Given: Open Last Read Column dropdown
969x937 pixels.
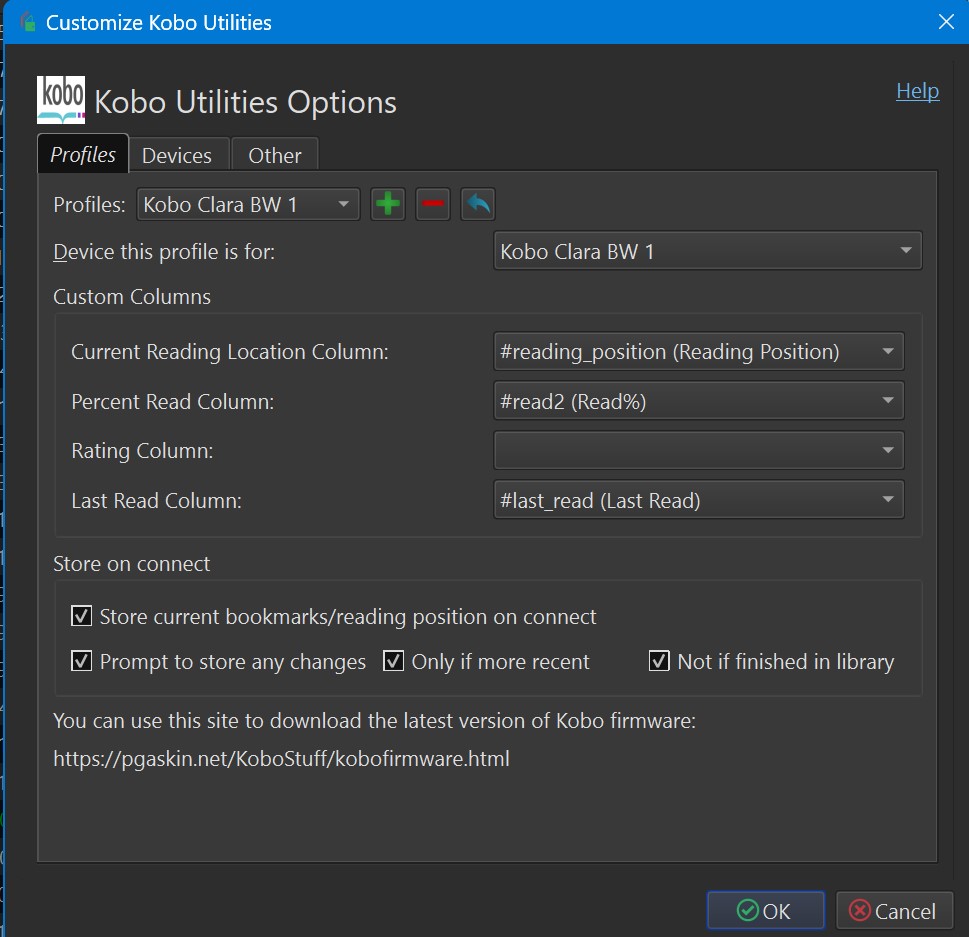Looking at the screenshot, I should coord(699,500).
